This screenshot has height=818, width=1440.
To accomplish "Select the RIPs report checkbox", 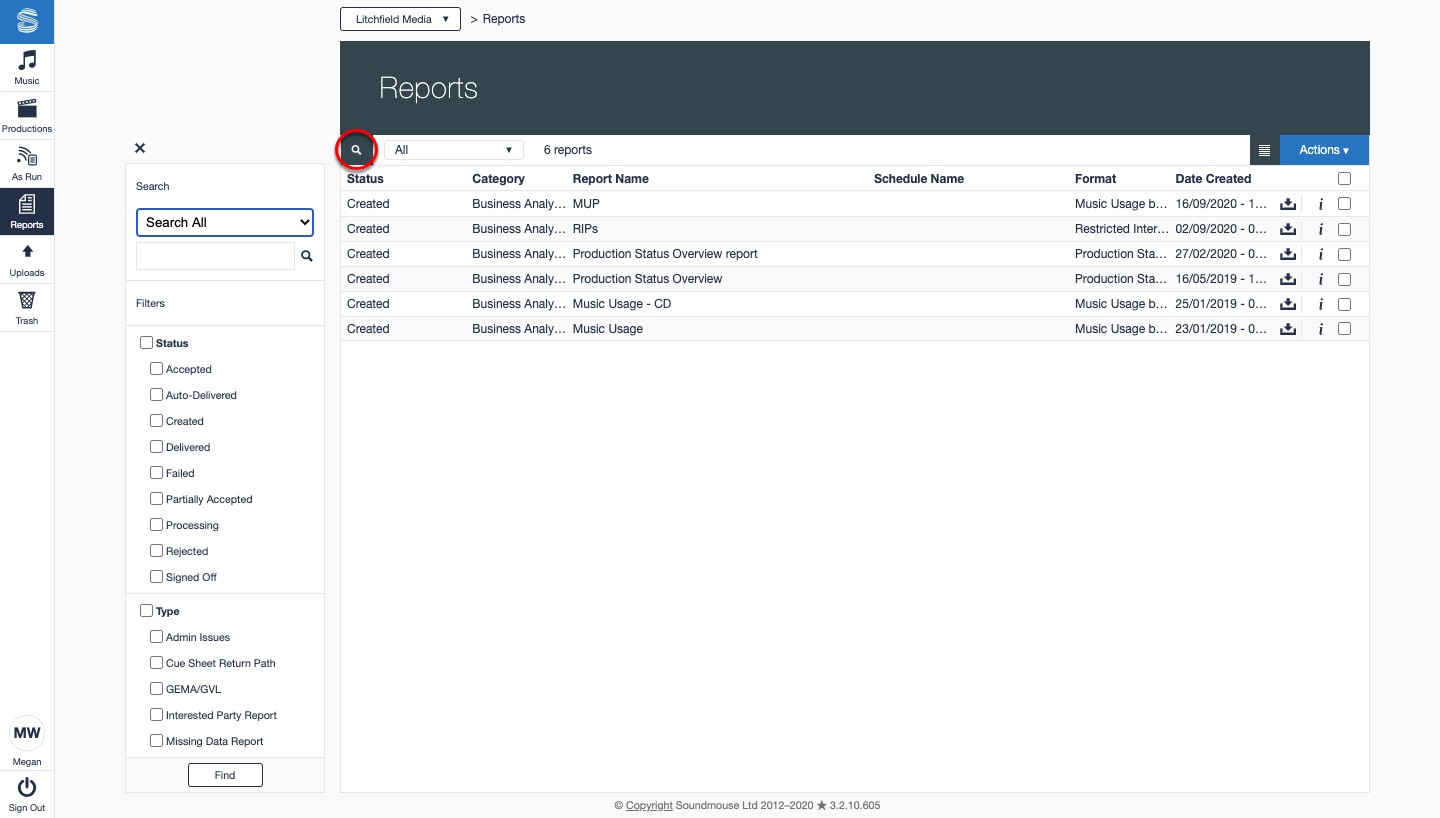I will 1344,229.
